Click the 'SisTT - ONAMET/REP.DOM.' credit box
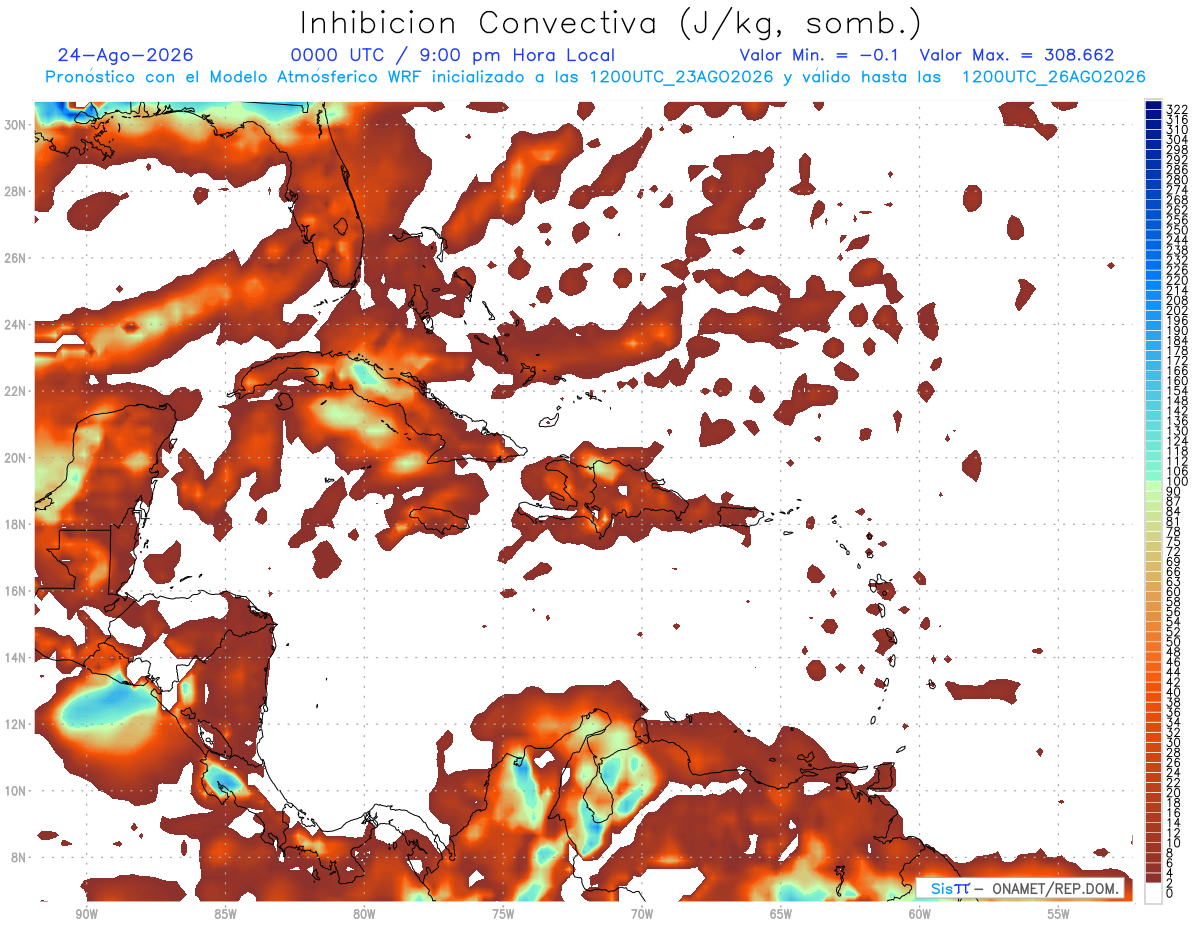The width and height of the screenshot is (1200, 927). [x=1021, y=888]
